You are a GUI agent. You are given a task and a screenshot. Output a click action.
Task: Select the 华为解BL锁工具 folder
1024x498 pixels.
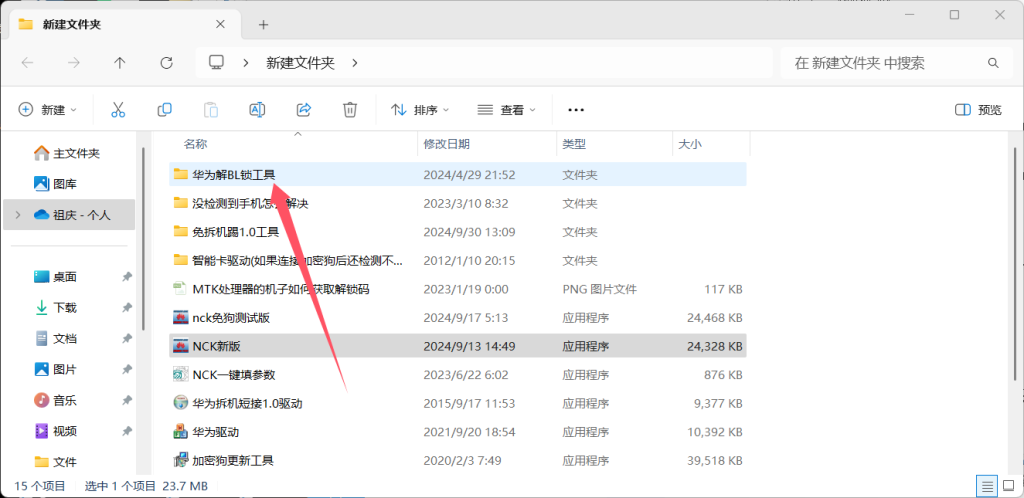coord(458,175)
